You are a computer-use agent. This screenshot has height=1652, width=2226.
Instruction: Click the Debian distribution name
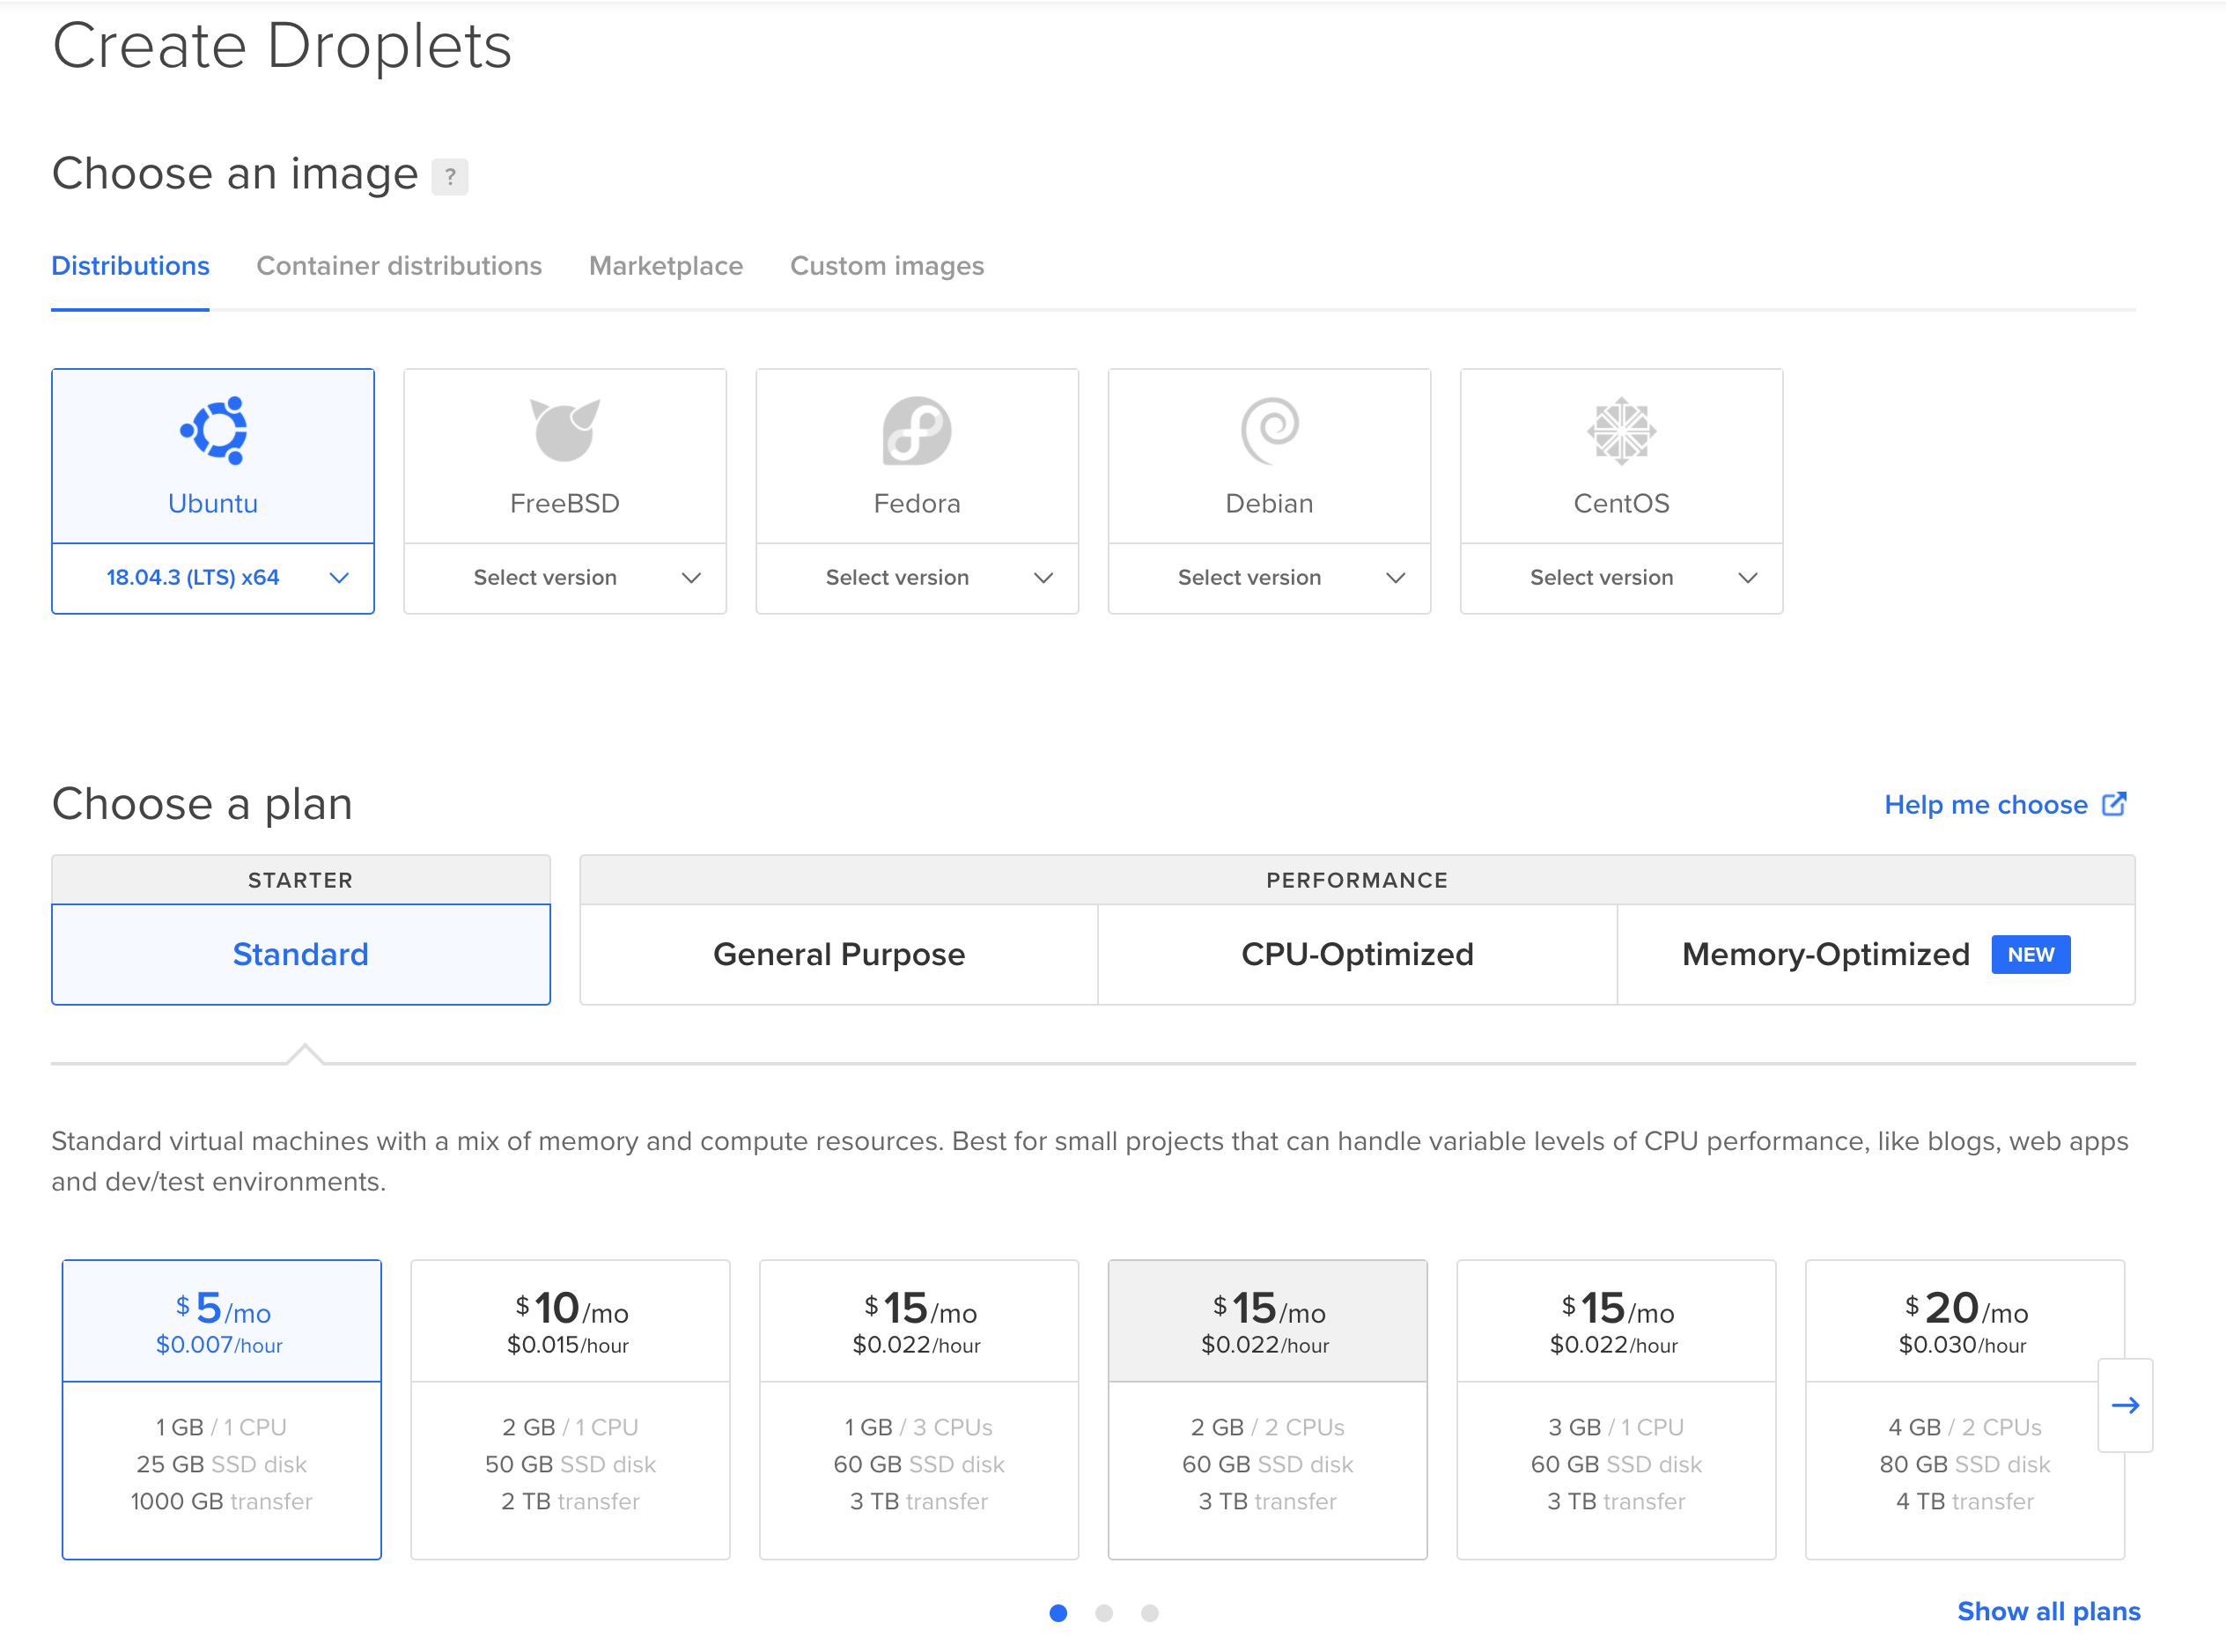pyautogui.click(x=1269, y=503)
